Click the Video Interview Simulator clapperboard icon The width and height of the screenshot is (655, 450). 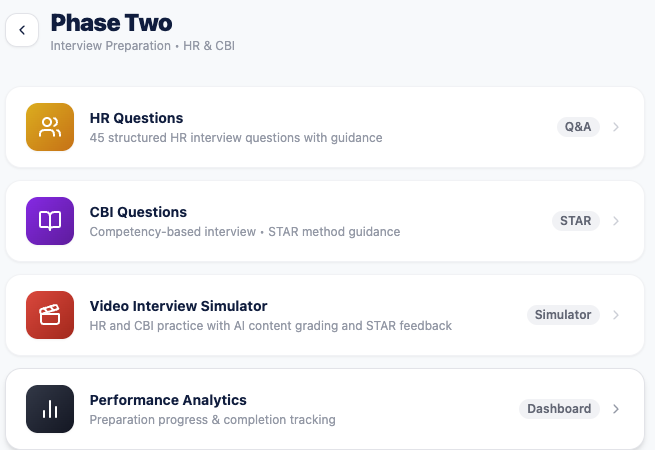point(50,315)
